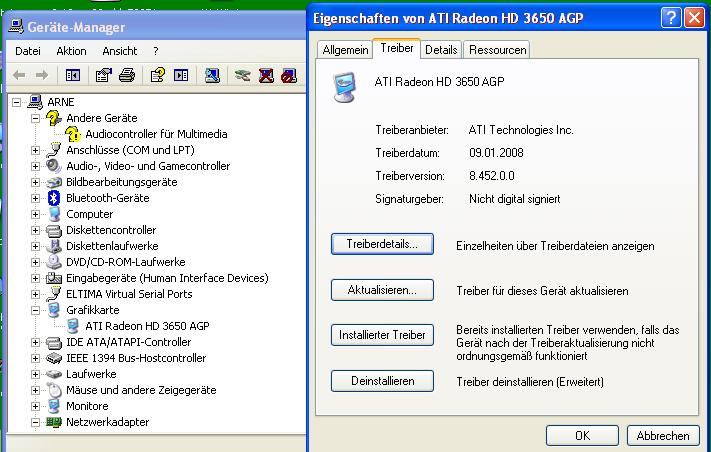Click the Bluetooth-Geräte icon
Viewport: 711px width, 452px height.
54,198
